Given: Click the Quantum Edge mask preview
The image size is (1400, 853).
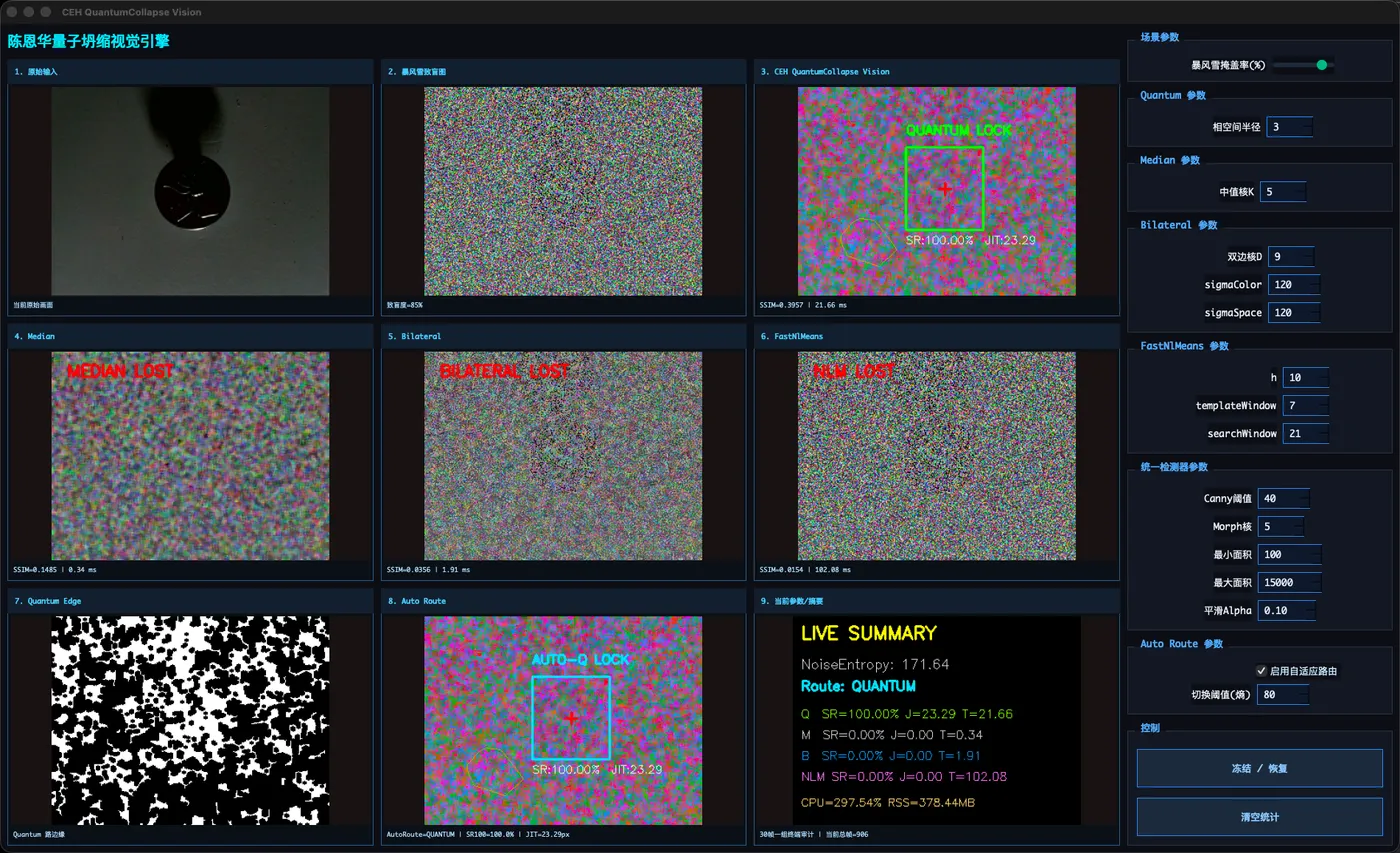Looking at the screenshot, I should (190, 719).
